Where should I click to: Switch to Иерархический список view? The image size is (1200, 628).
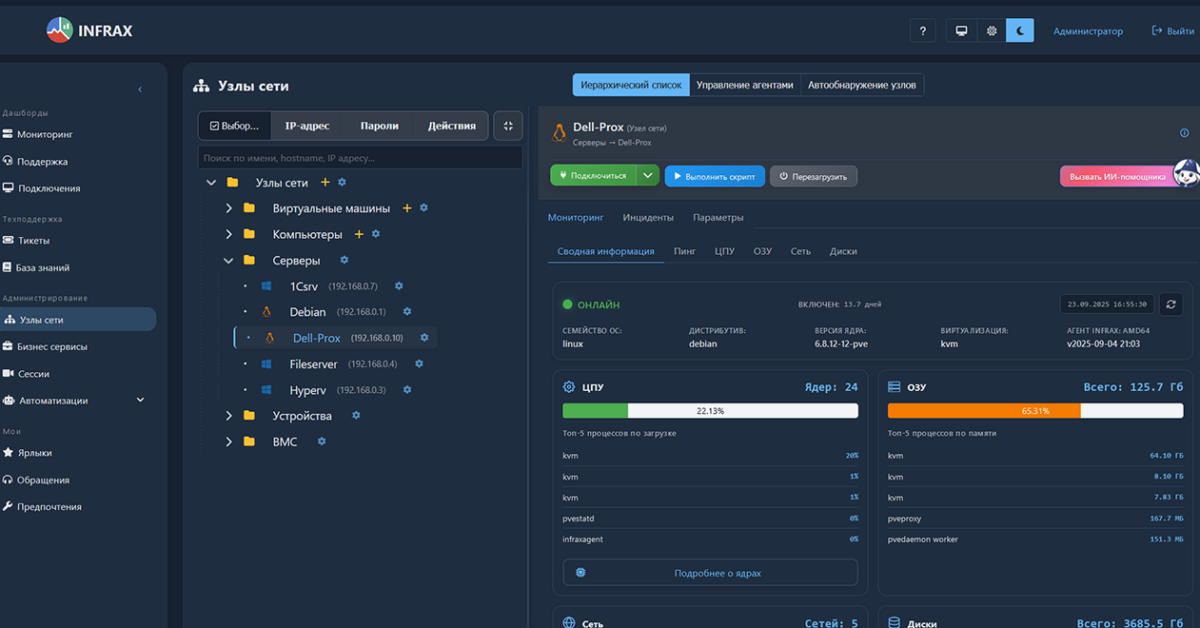click(x=631, y=85)
